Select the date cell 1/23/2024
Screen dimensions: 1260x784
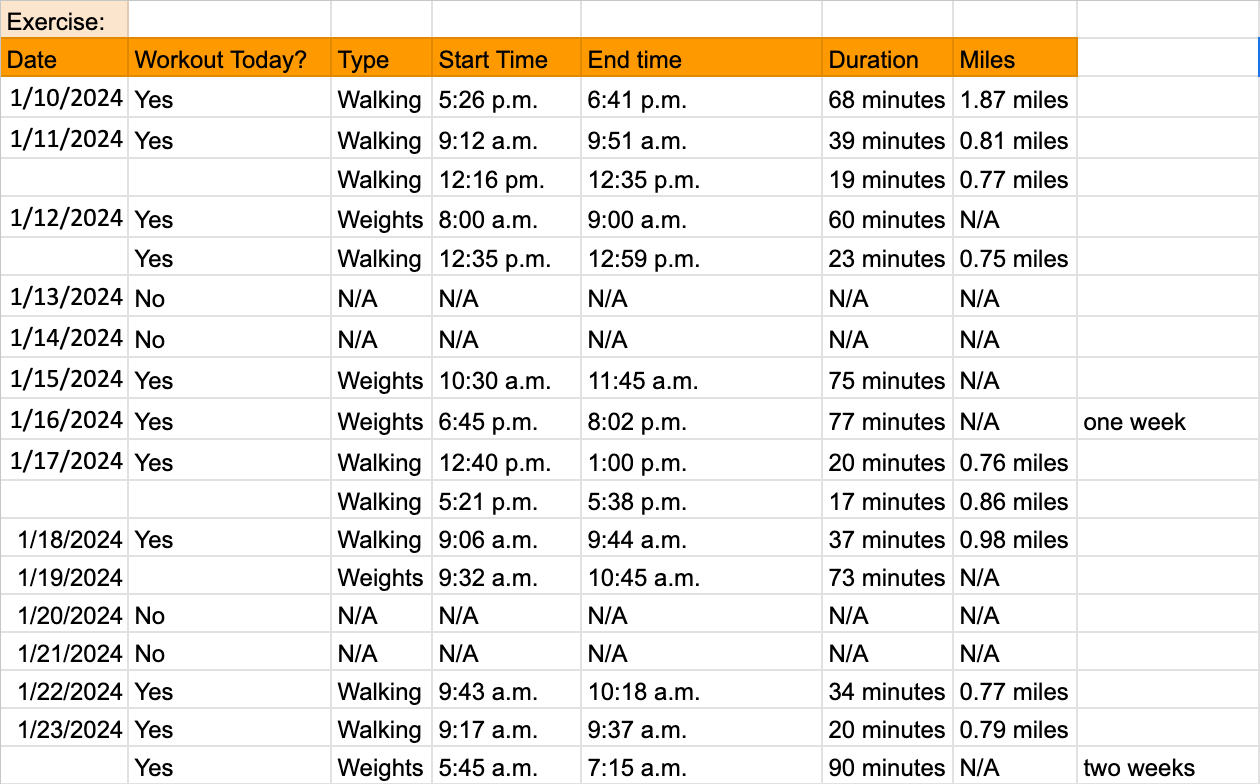(64, 728)
